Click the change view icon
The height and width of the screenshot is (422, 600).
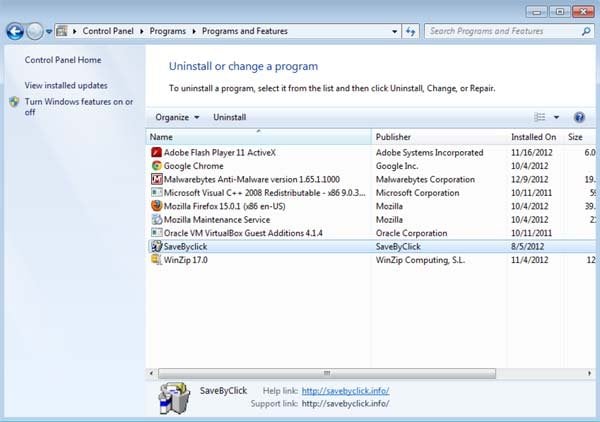[x=540, y=117]
